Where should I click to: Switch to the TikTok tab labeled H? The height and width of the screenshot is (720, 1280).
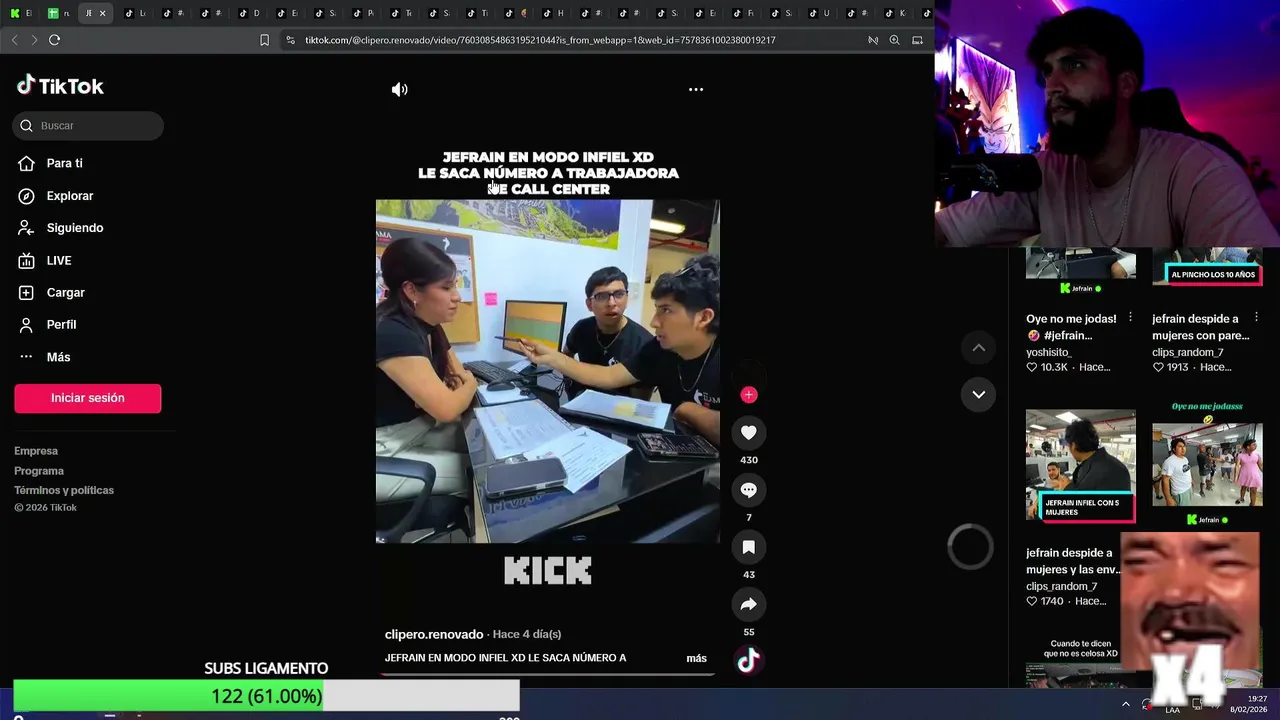tap(554, 13)
